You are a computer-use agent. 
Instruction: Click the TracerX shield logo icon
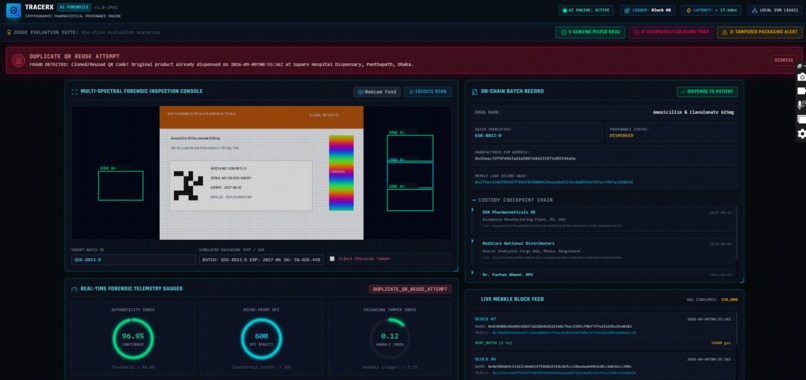[13, 10]
